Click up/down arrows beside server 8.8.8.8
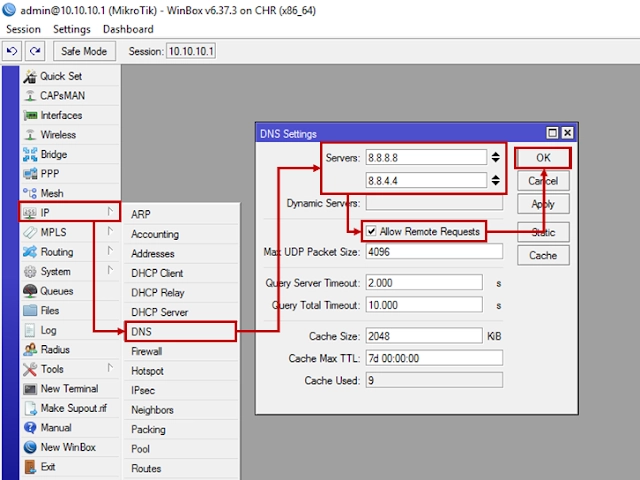This screenshot has width=640, height=480. [x=496, y=157]
